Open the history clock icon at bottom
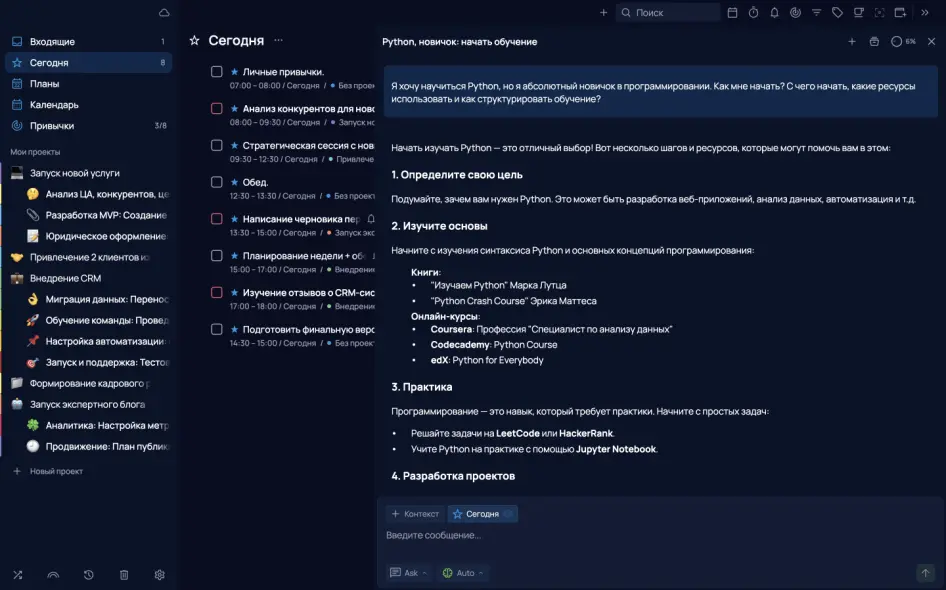Image resolution: width=946 pixels, height=590 pixels. [x=89, y=575]
